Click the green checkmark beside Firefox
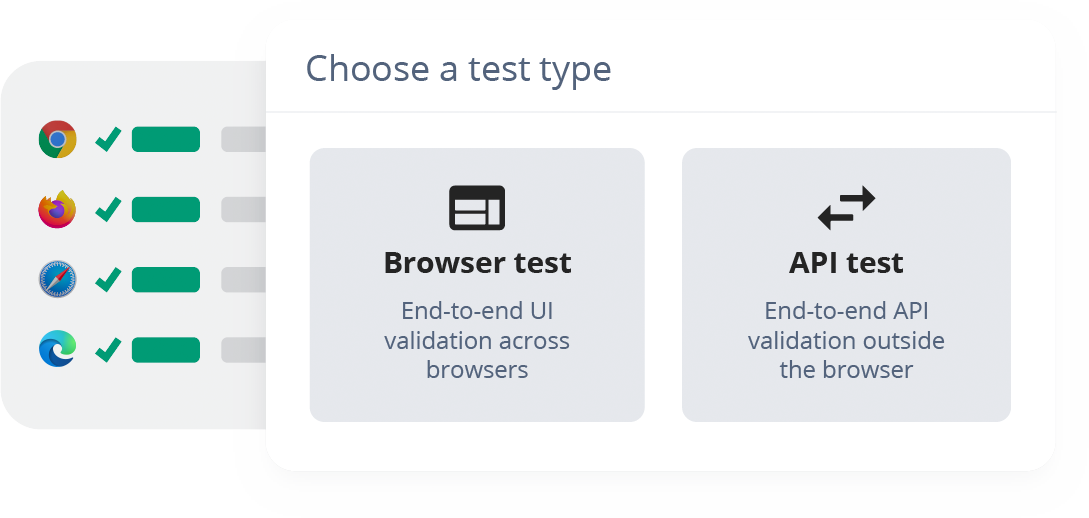Image resolution: width=1089 pixels, height=518 pixels. coord(108,209)
